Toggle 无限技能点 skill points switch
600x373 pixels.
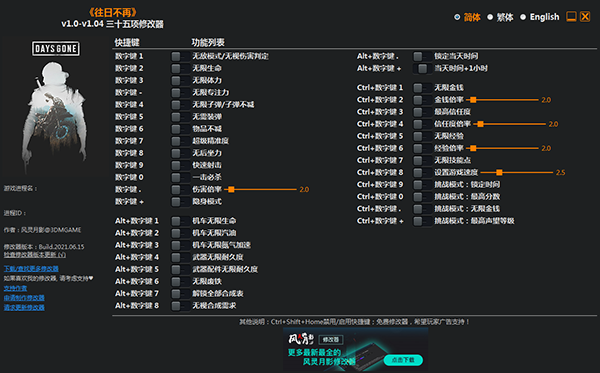coord(422,160)
